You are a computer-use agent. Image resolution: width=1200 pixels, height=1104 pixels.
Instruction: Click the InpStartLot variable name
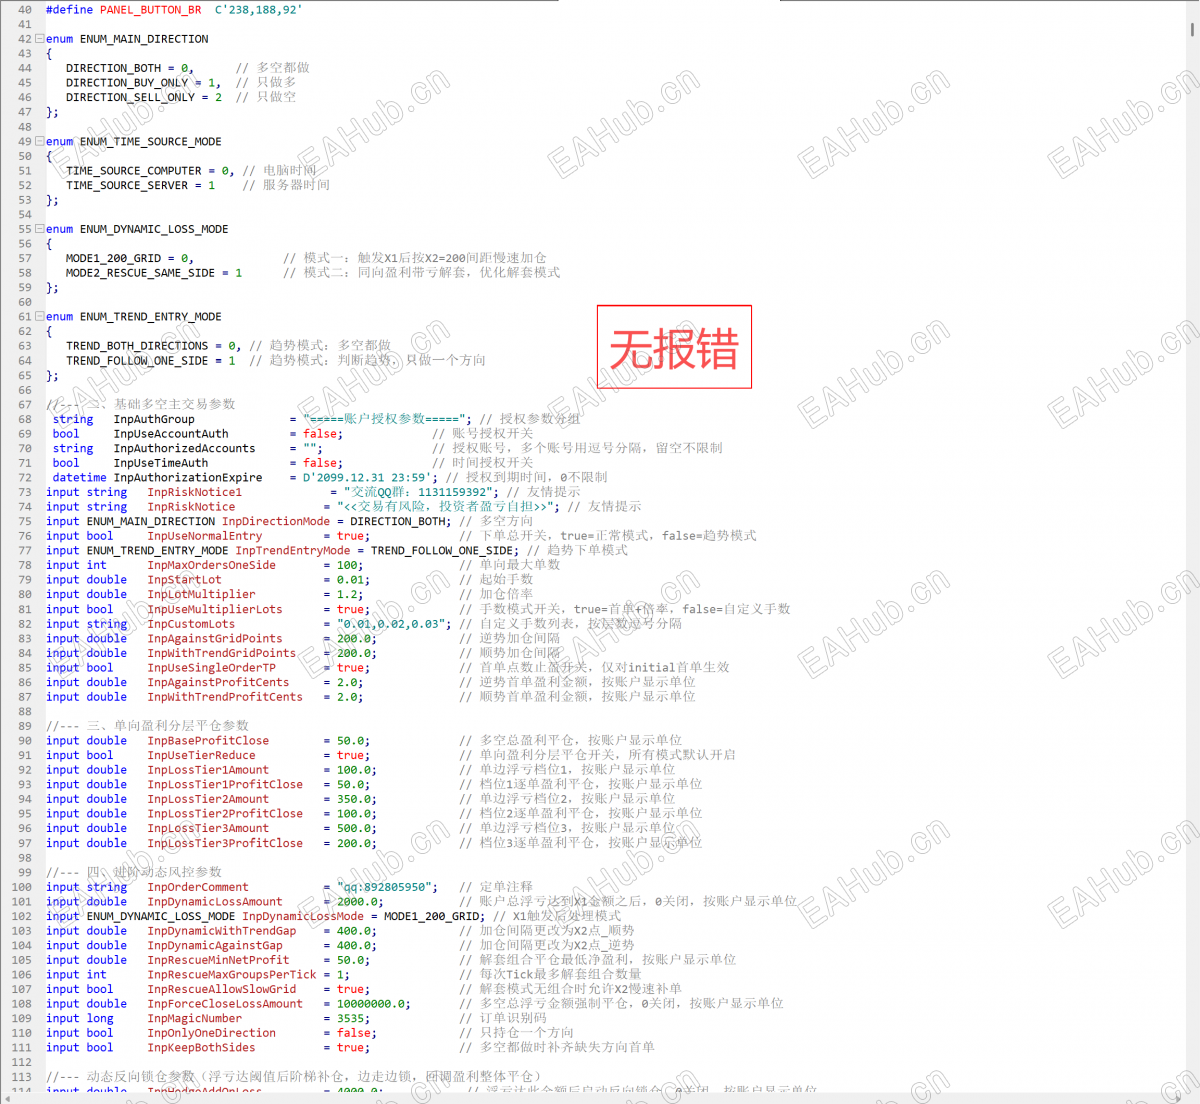[x=184, y=580]
